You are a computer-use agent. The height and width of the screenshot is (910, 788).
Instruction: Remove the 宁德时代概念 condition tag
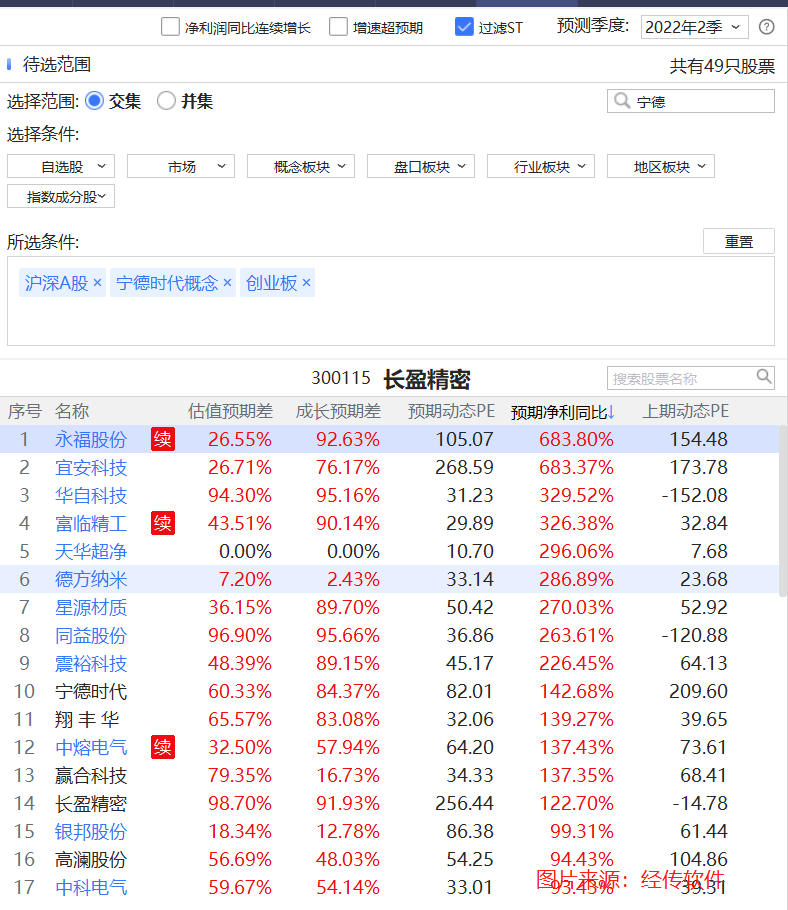click(227, 283)
